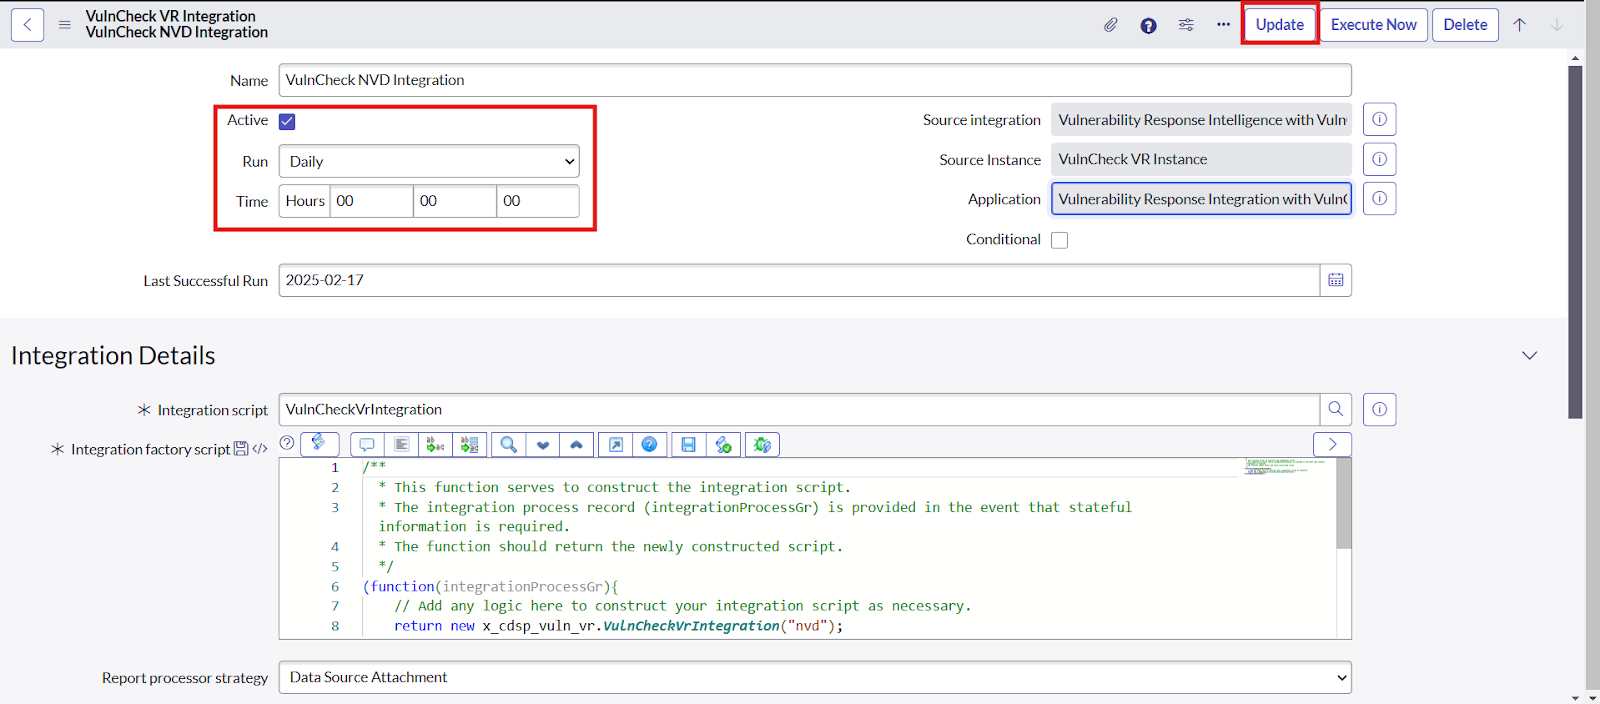Open script debugger bug icon
This screenshot has width=1600, height=704.
click(762, 444)
